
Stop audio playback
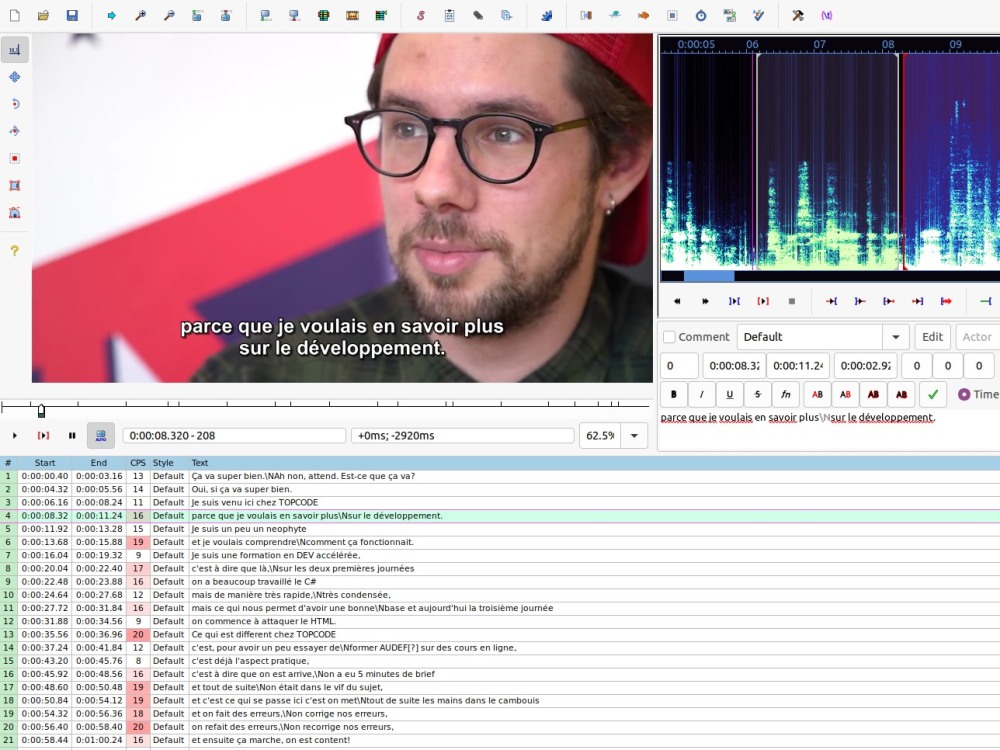(x=791, y=301)
